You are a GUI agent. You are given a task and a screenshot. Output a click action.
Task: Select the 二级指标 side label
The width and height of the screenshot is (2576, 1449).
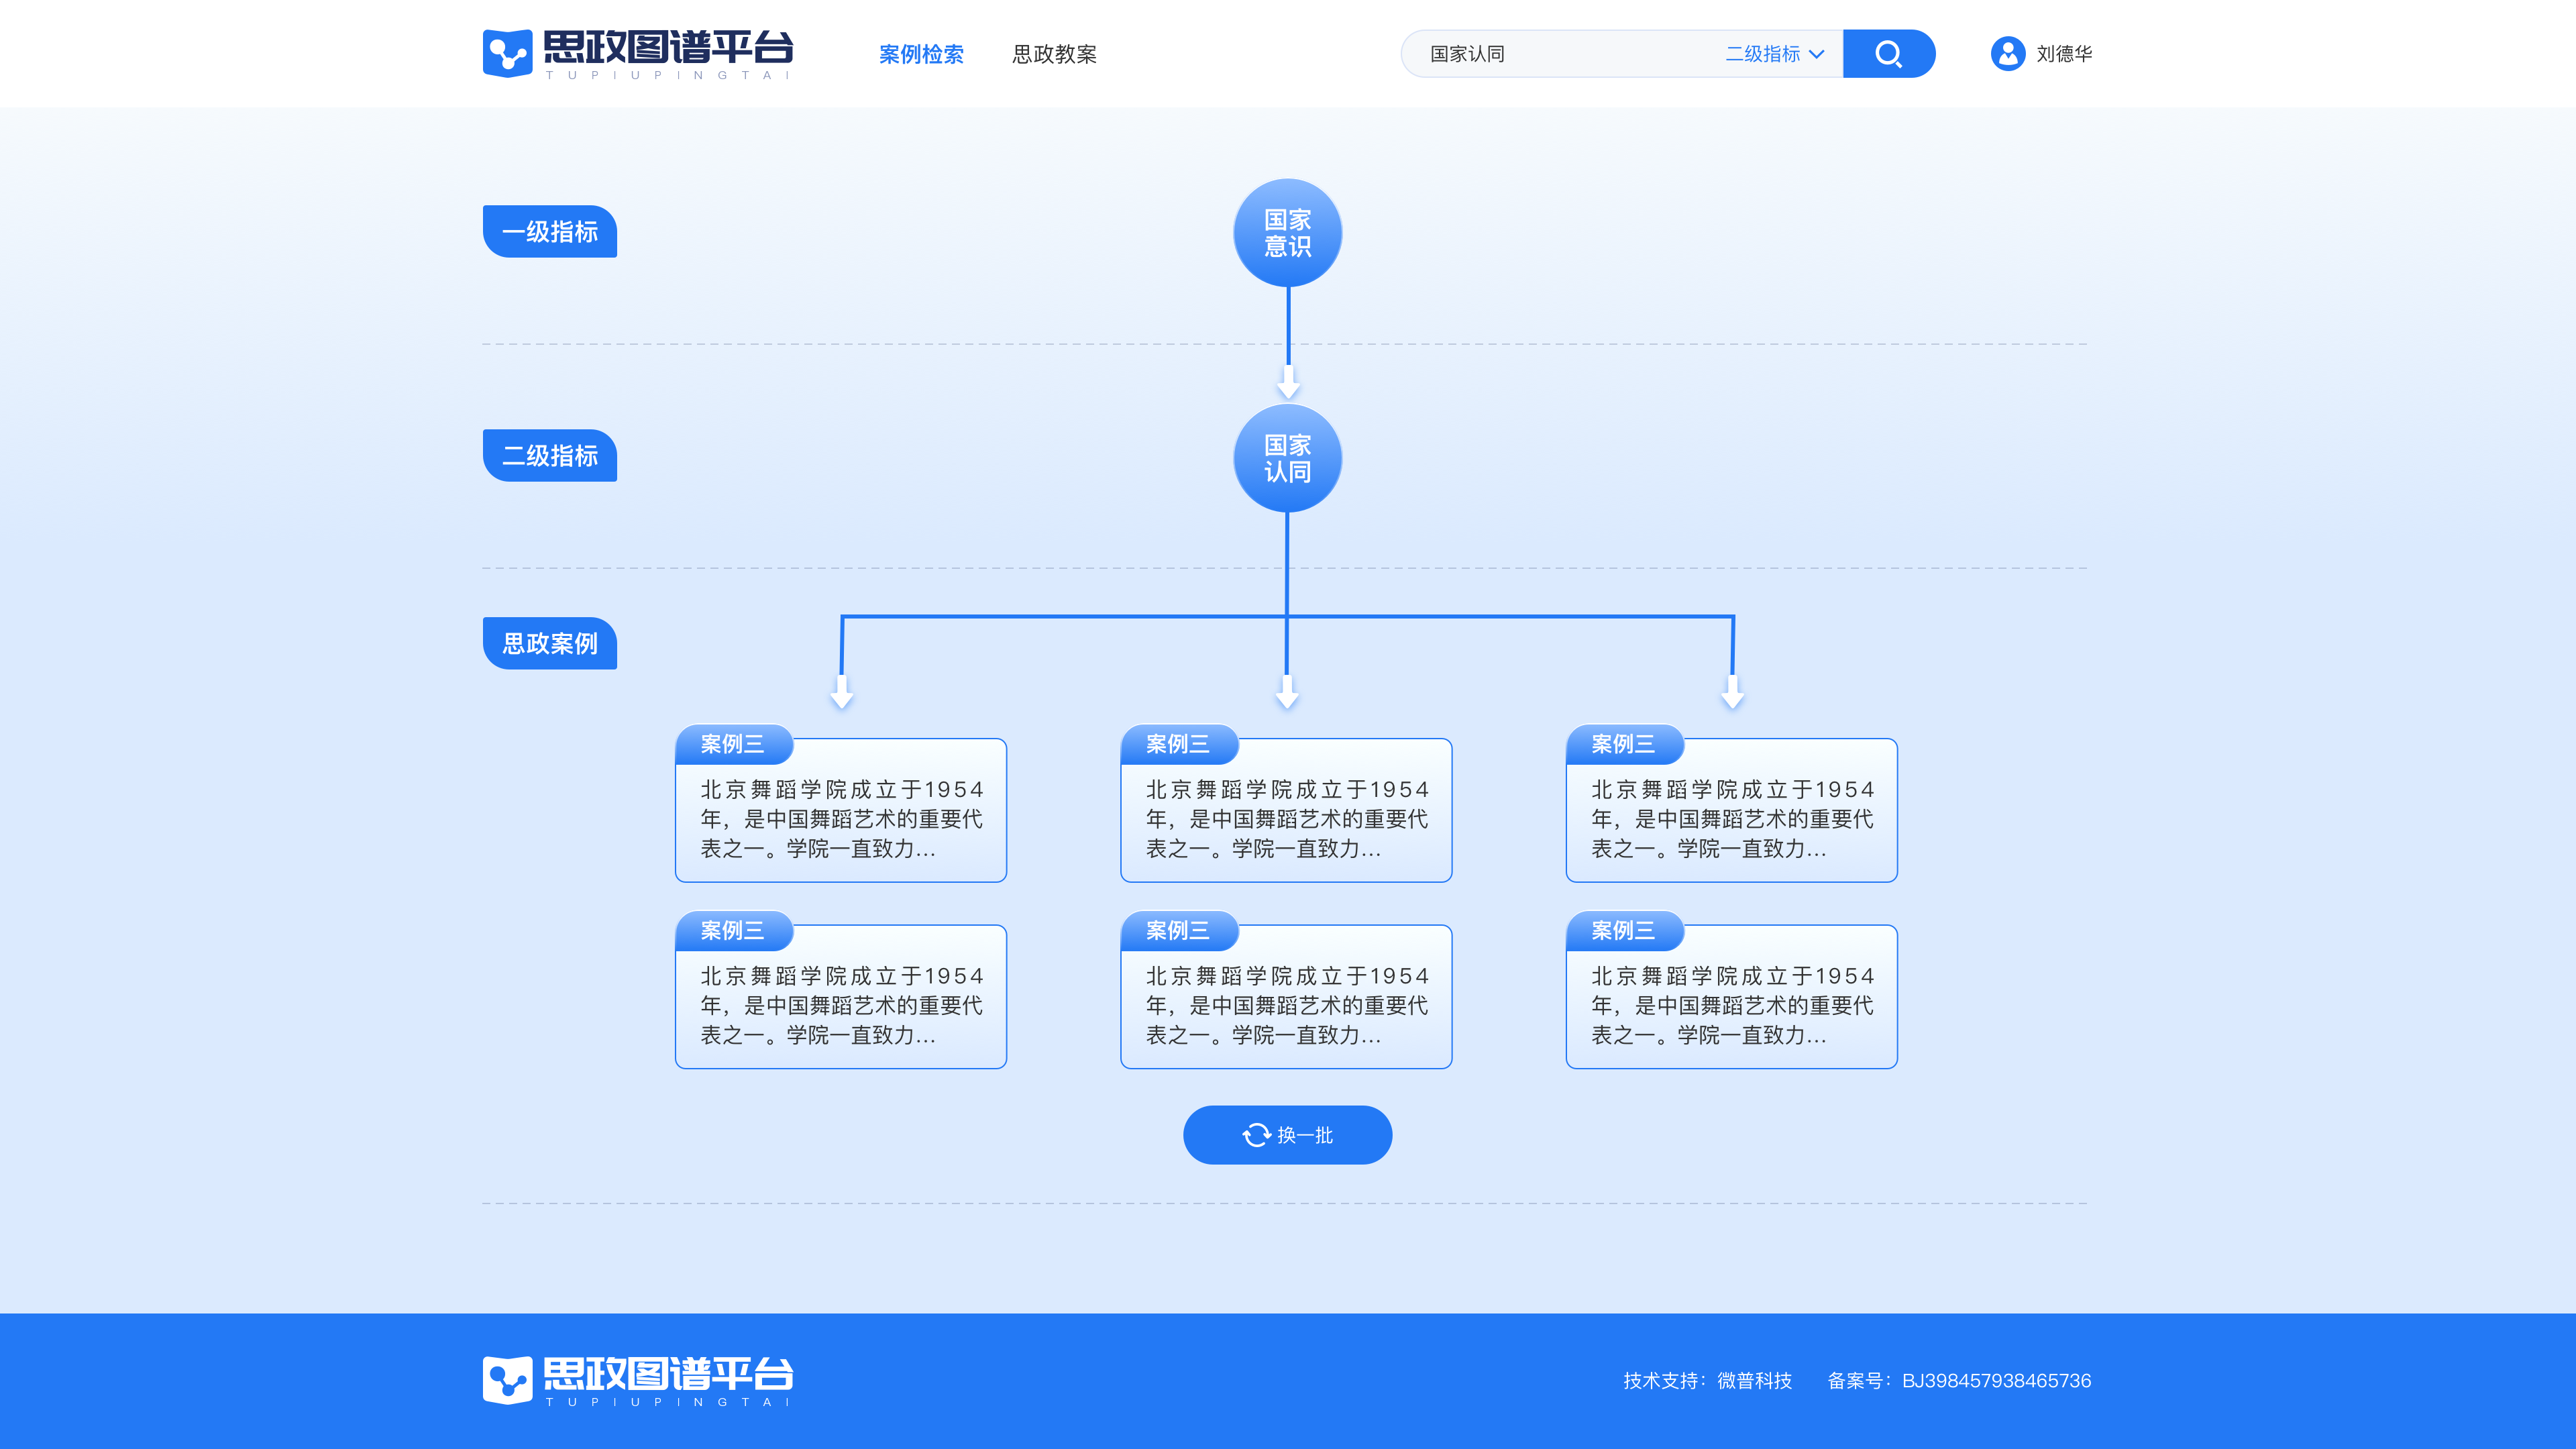click(x=549, y=456)
